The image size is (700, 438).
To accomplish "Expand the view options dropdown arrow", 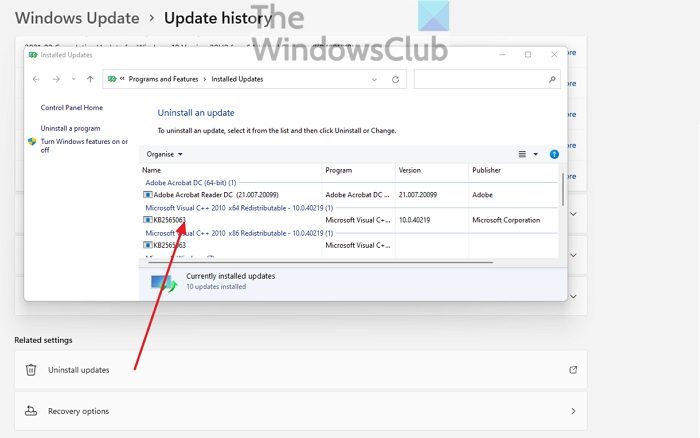I will pos(535,154).
